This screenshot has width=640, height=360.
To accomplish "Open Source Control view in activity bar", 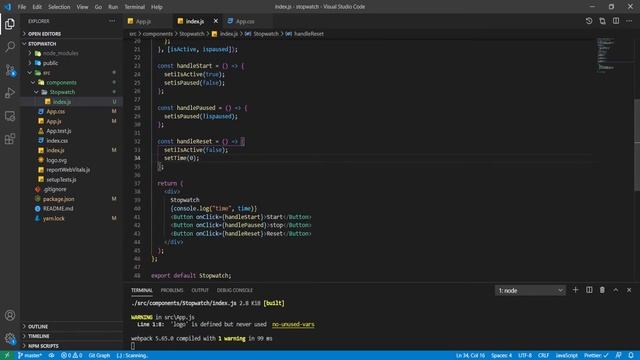I will pos(10,70).
